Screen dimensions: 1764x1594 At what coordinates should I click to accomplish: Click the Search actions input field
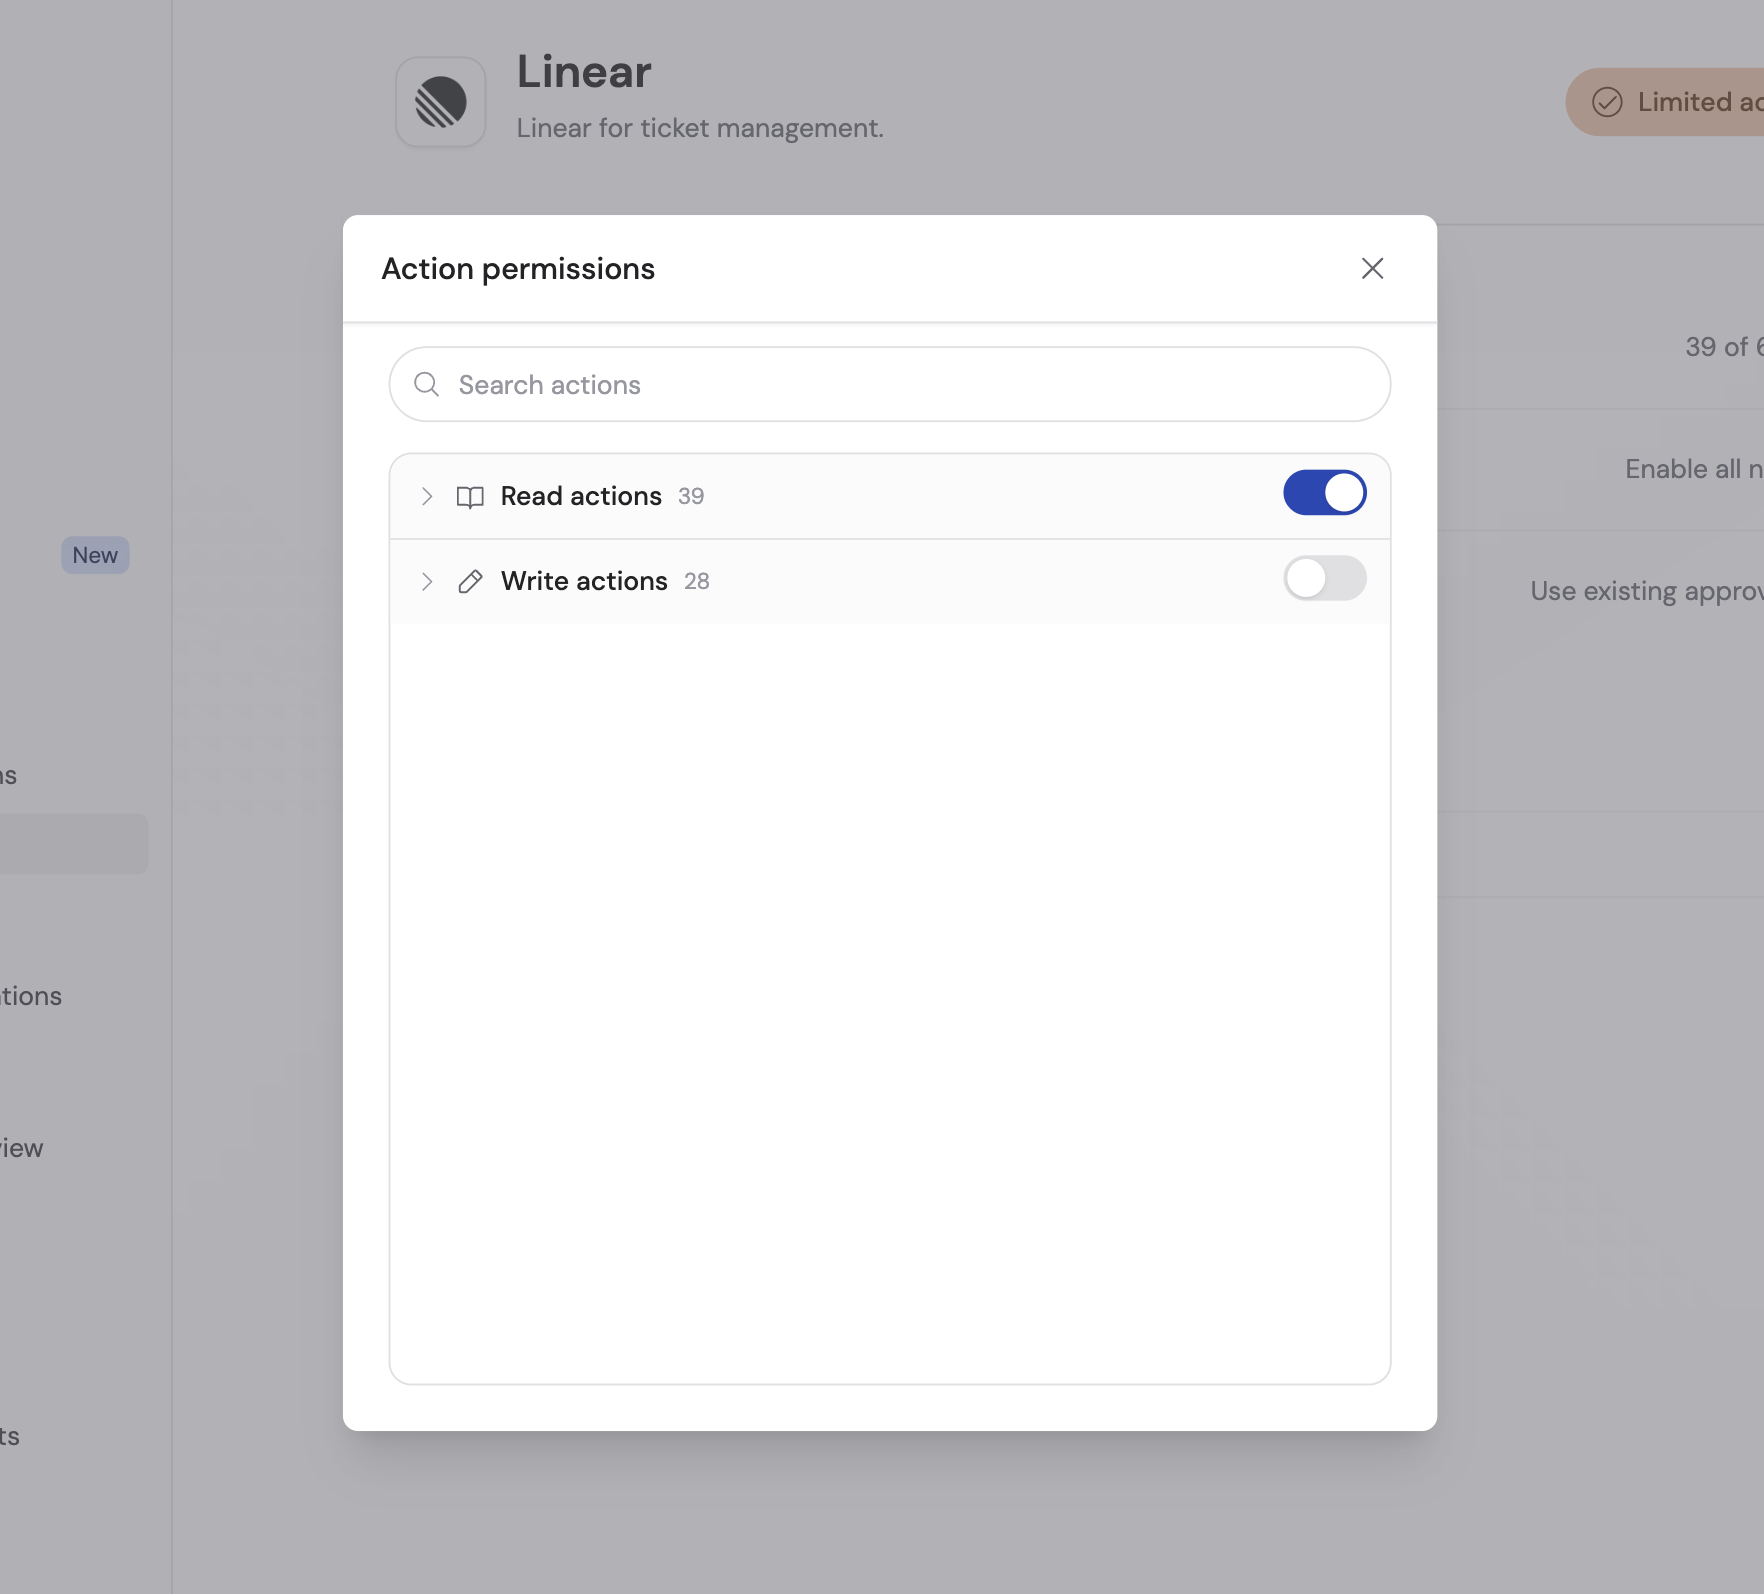coord(889,384)
